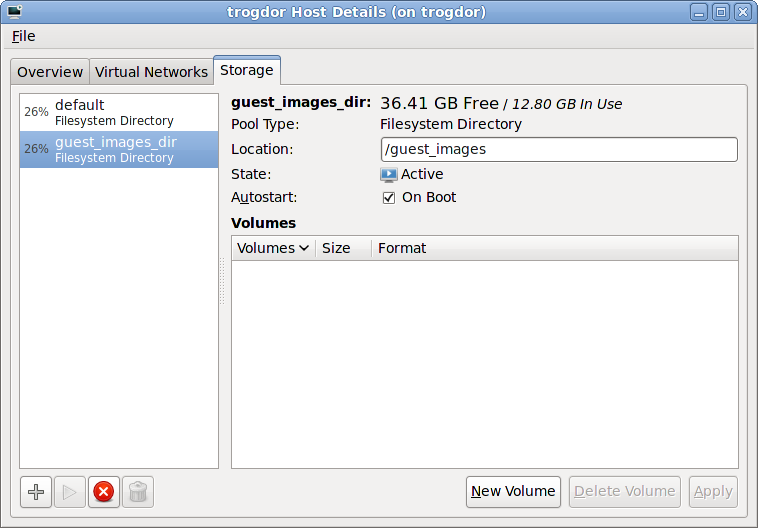Click the Size column header
This screenshot has height=528, width=758.
tap(336, 248)
